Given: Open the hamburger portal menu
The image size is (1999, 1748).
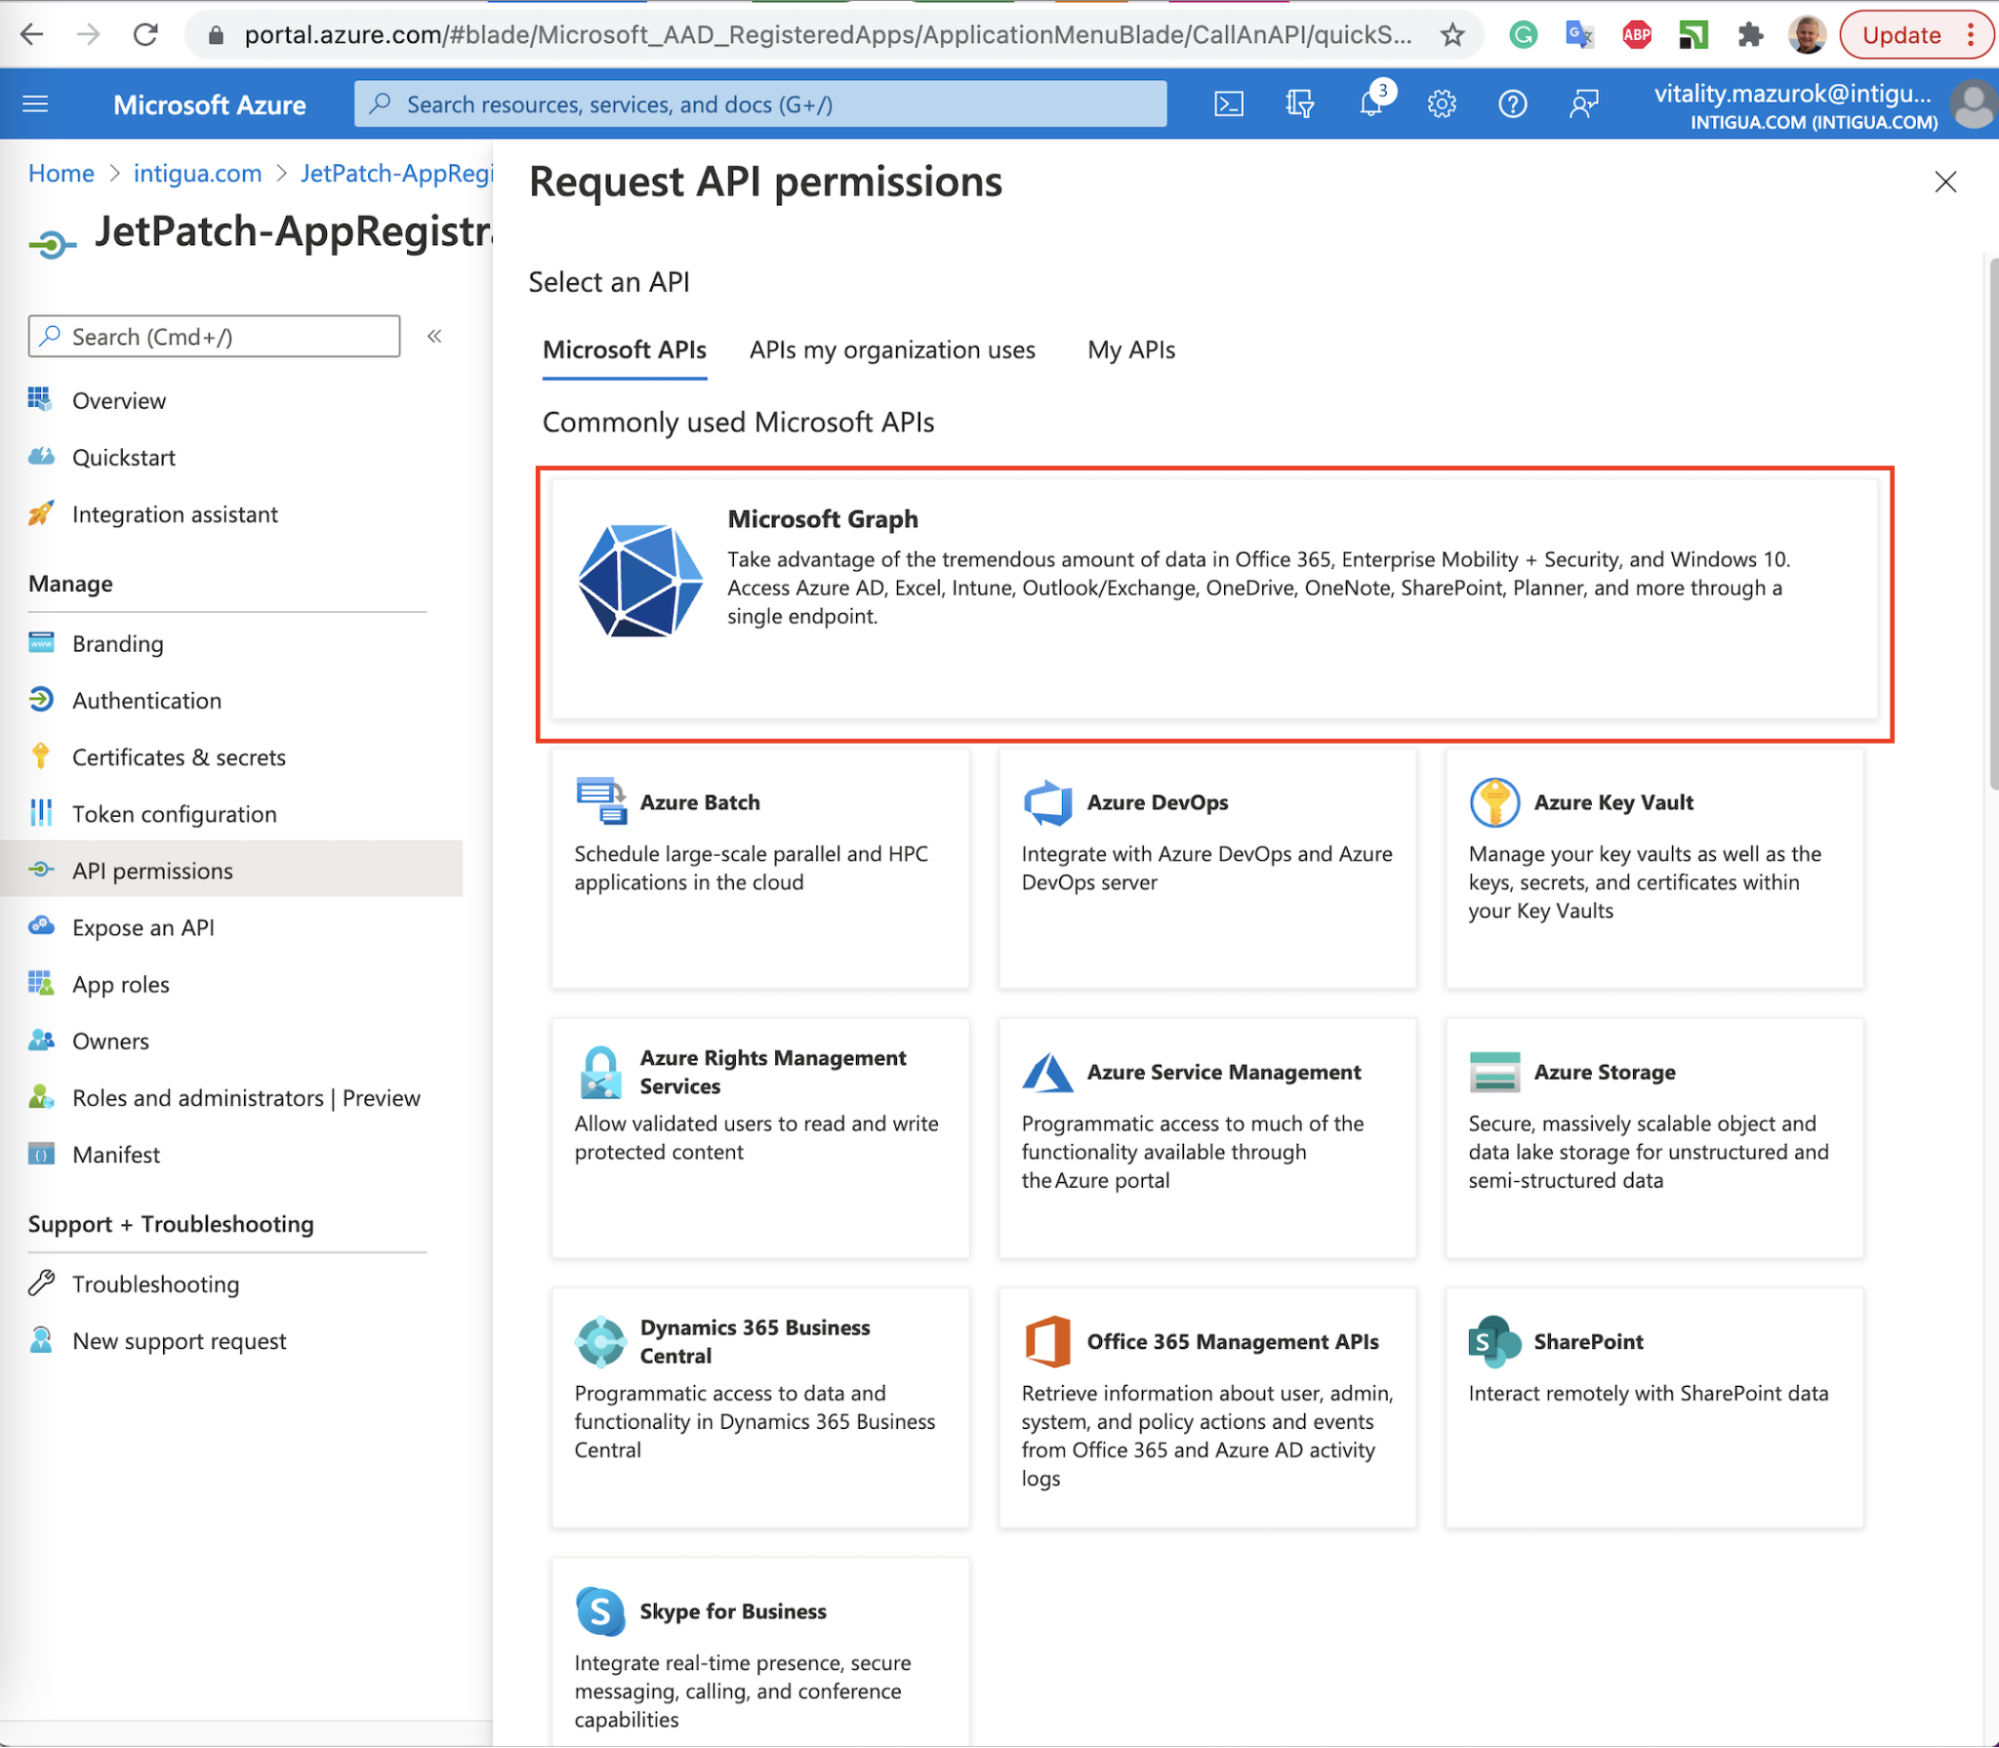Looking at the screenshot, I should [x=36, y=104].
